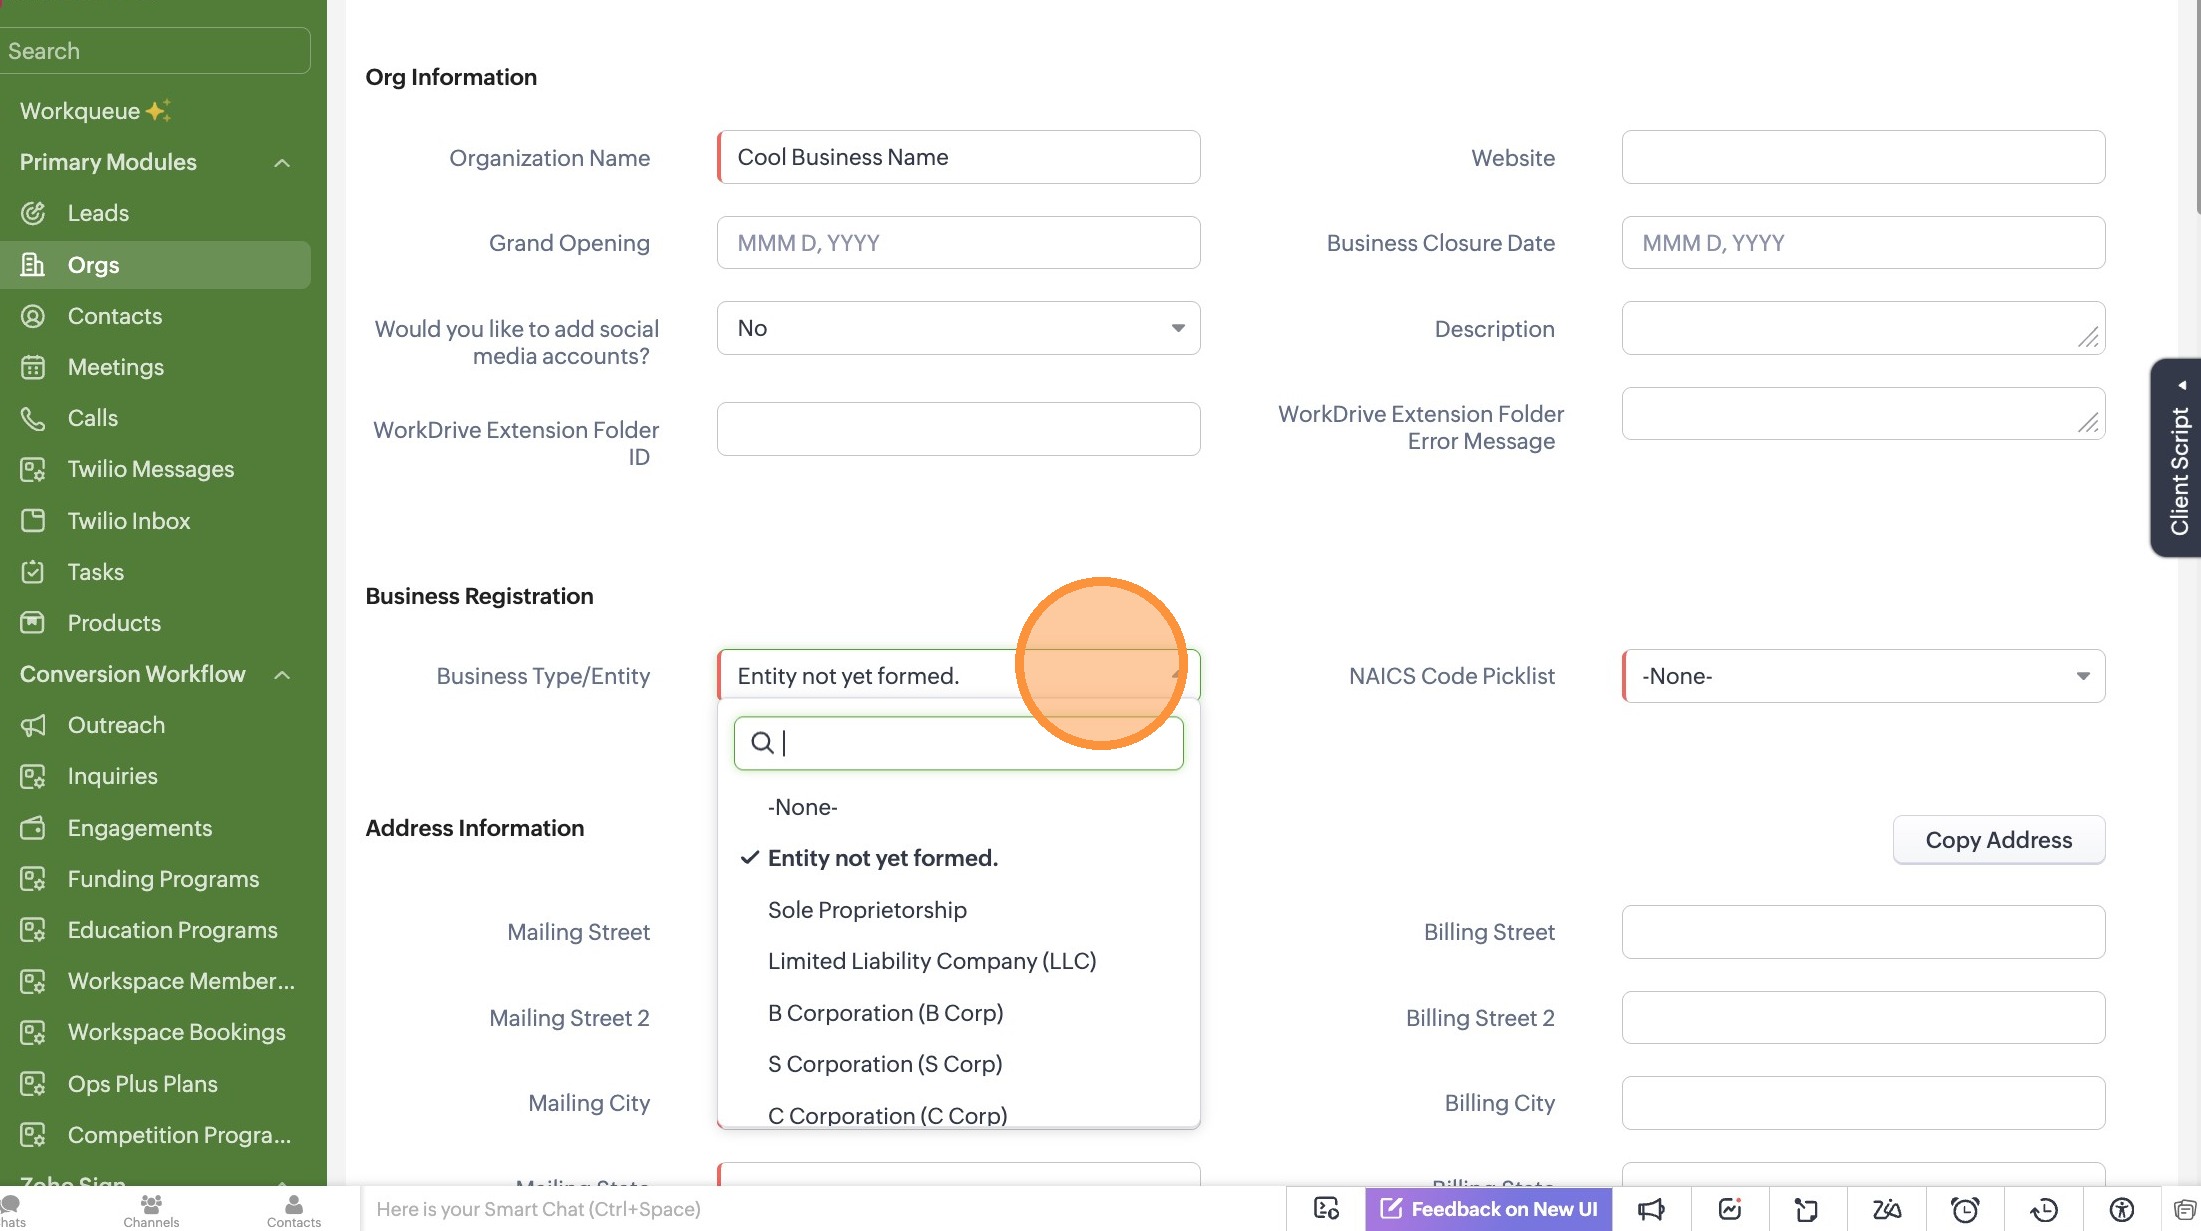This screenshot has height=1231, width=2201.
Task: Open the recent history clock icon
Action: [x=2043, y=1209]
